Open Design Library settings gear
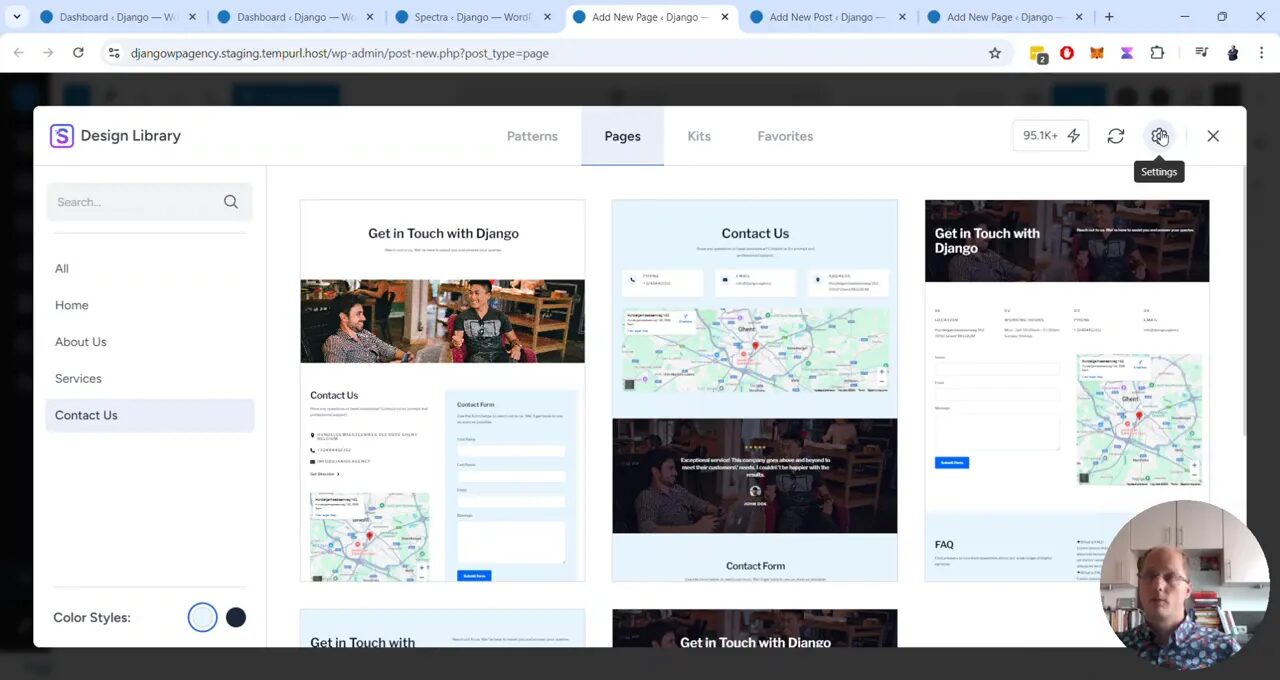This screenshot has width=1280, height=680. tap(1159, 136)
